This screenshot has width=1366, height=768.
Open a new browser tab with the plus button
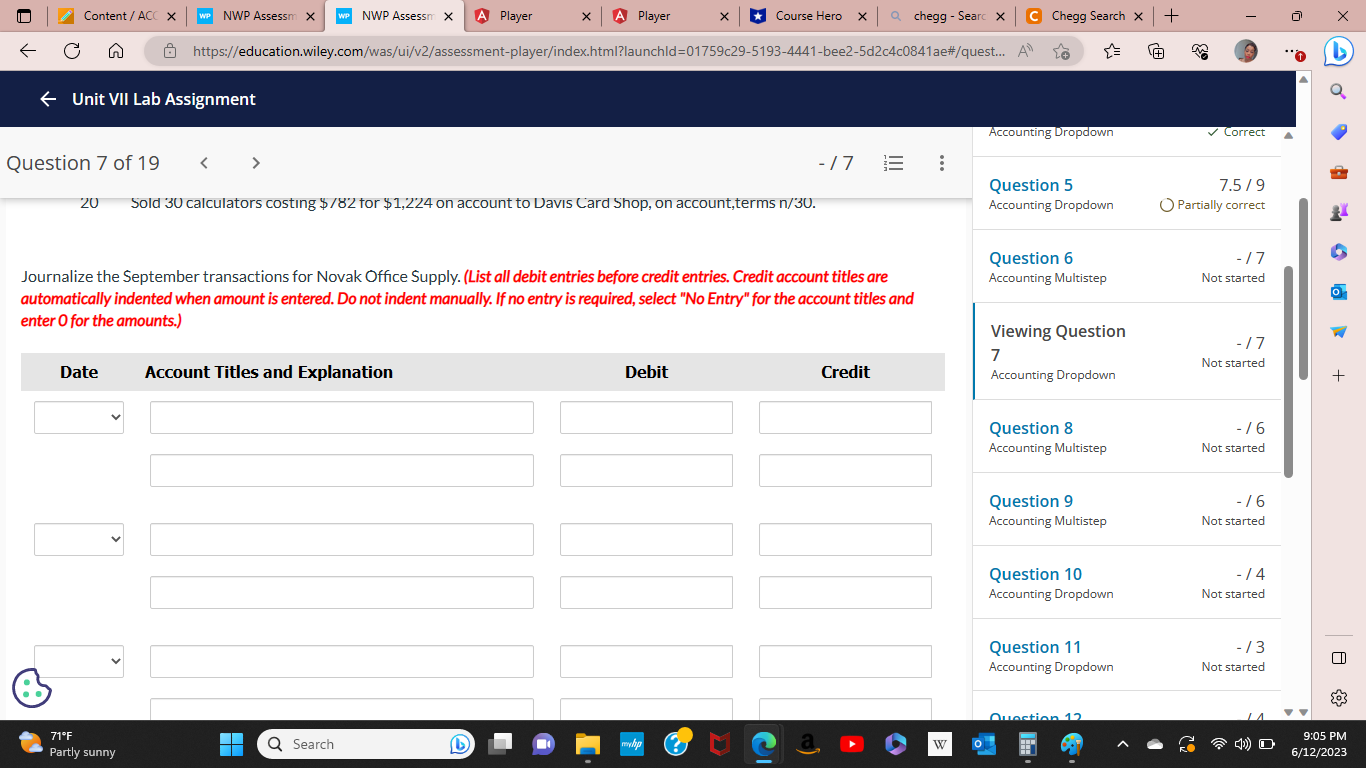coord(1172,16)
